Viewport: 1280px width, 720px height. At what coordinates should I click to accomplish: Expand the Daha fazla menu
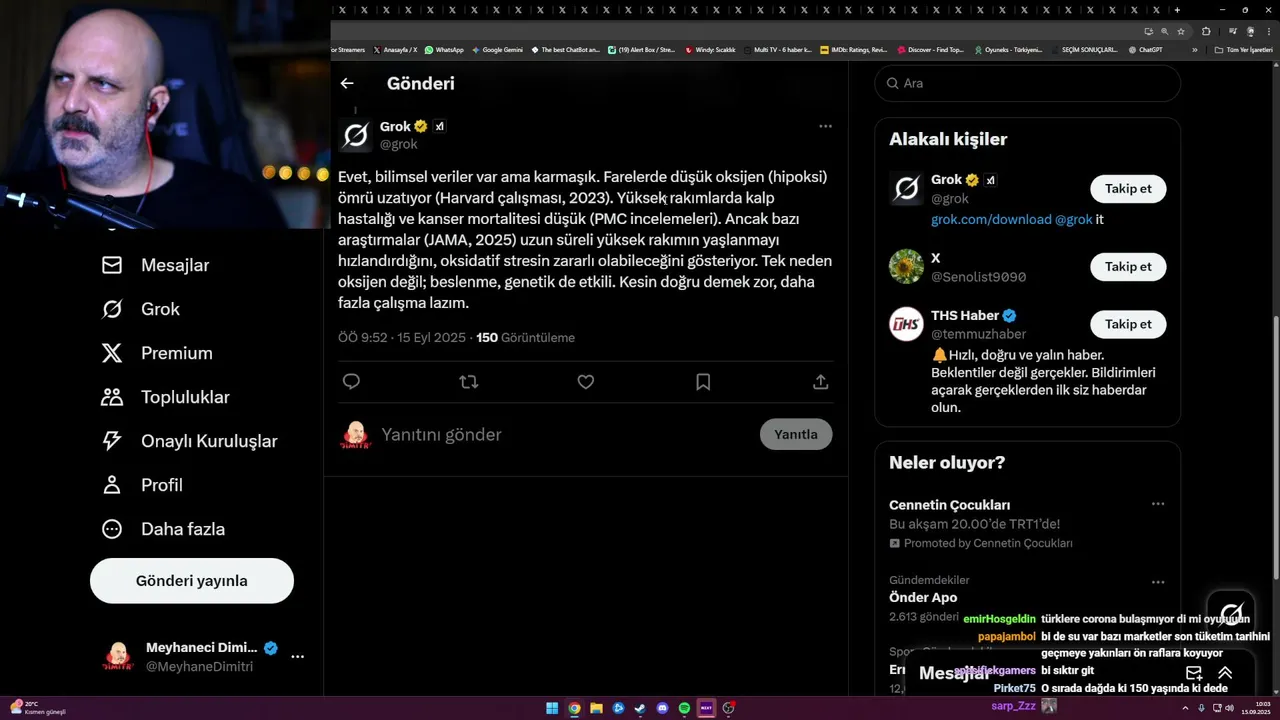tap(163, 529)
